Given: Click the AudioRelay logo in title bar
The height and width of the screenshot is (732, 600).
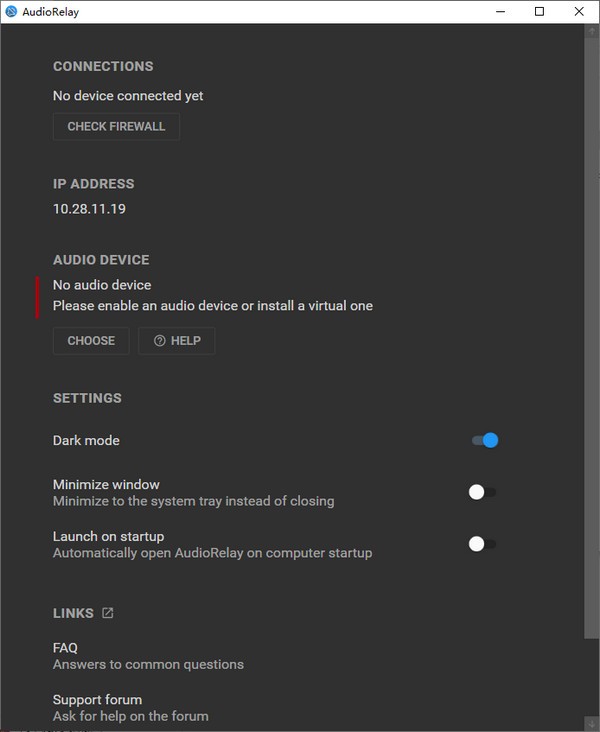Looking at the screenshot, I should (x=11, y=12).
